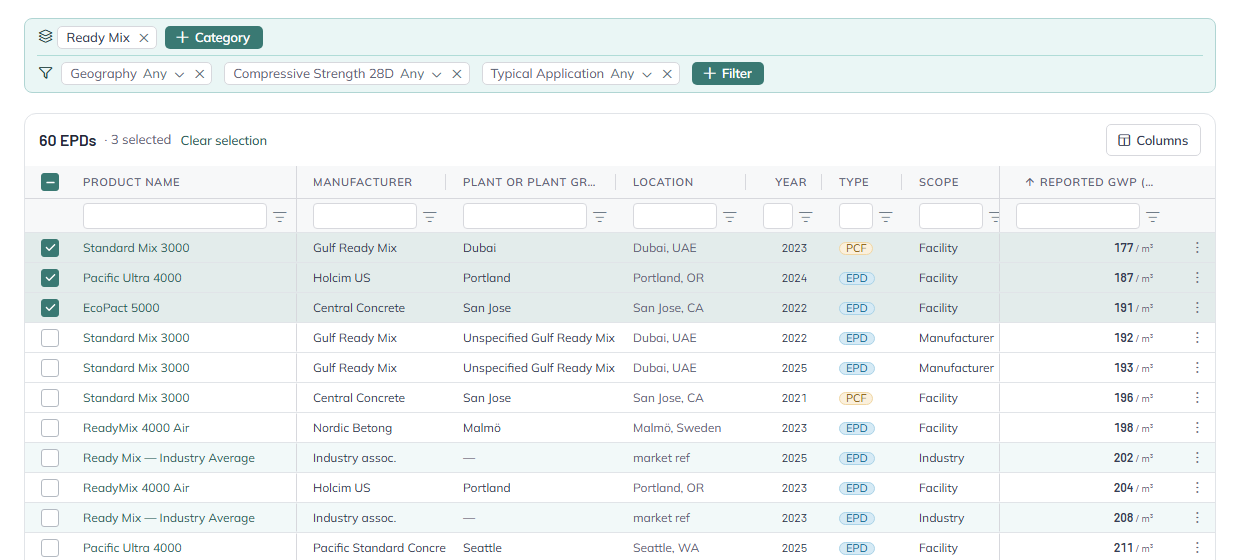Open the Columns chooser

coord(1153,140)
